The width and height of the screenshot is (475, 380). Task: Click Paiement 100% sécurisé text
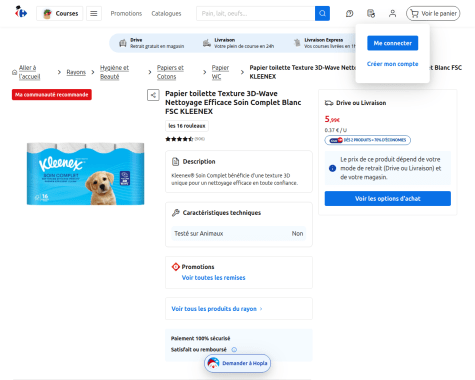pos(200,338)
